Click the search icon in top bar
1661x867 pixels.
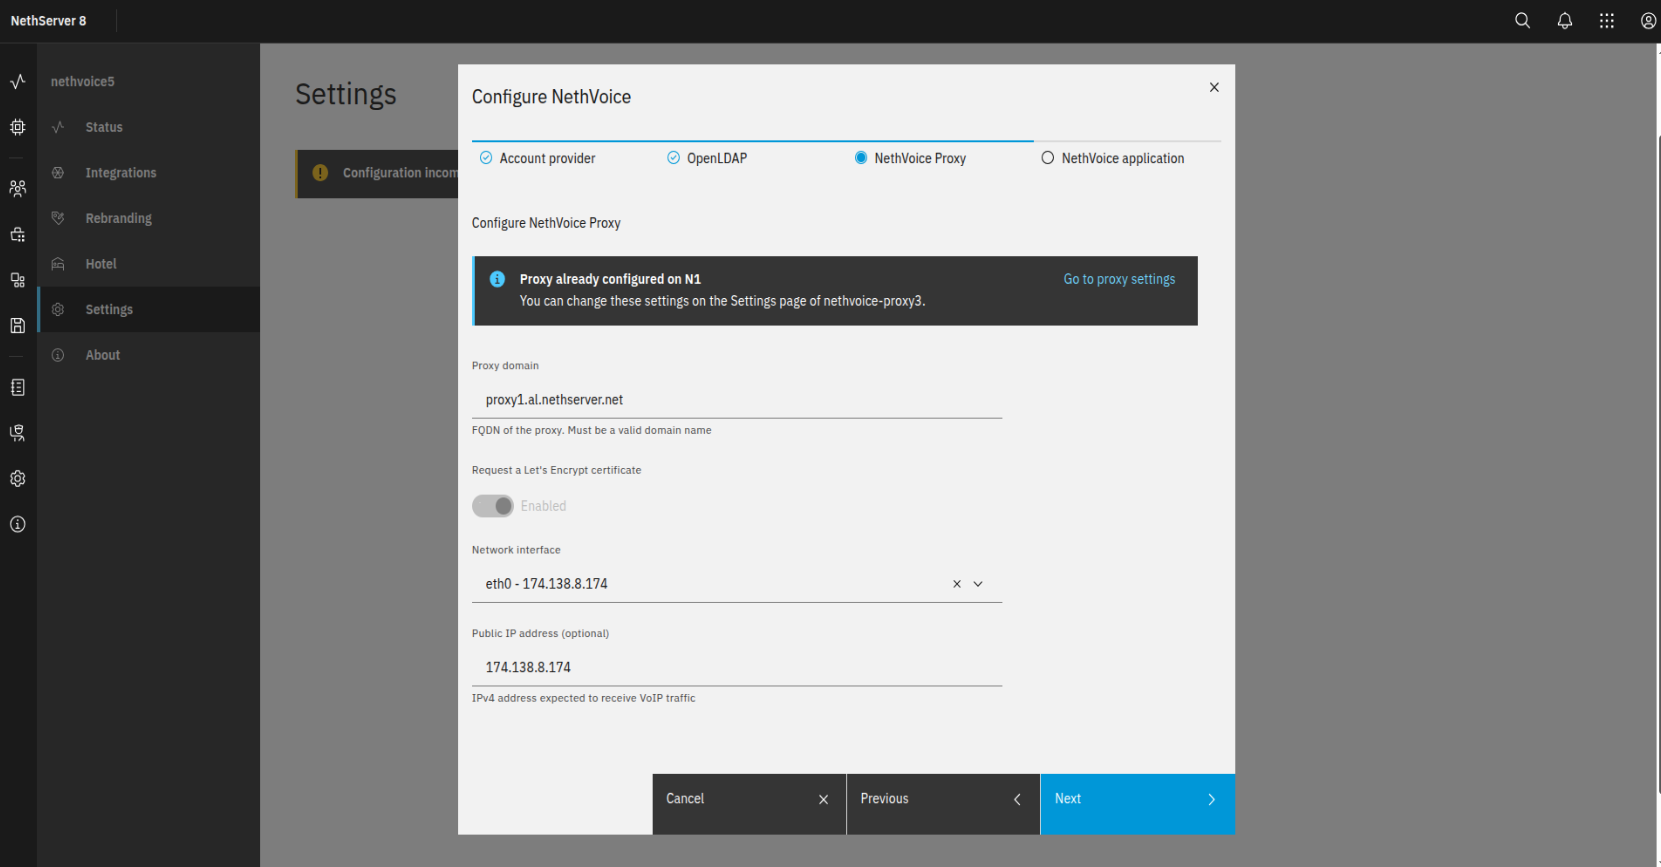point(1522,21)
